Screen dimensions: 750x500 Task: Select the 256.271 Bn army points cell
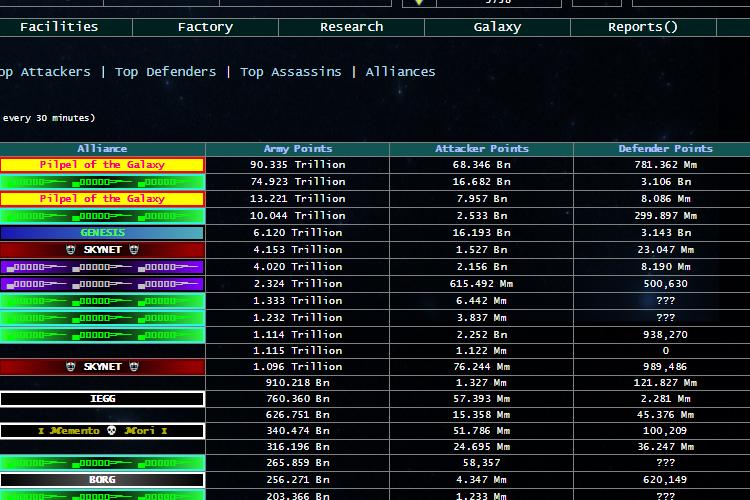tap(298, 479)
